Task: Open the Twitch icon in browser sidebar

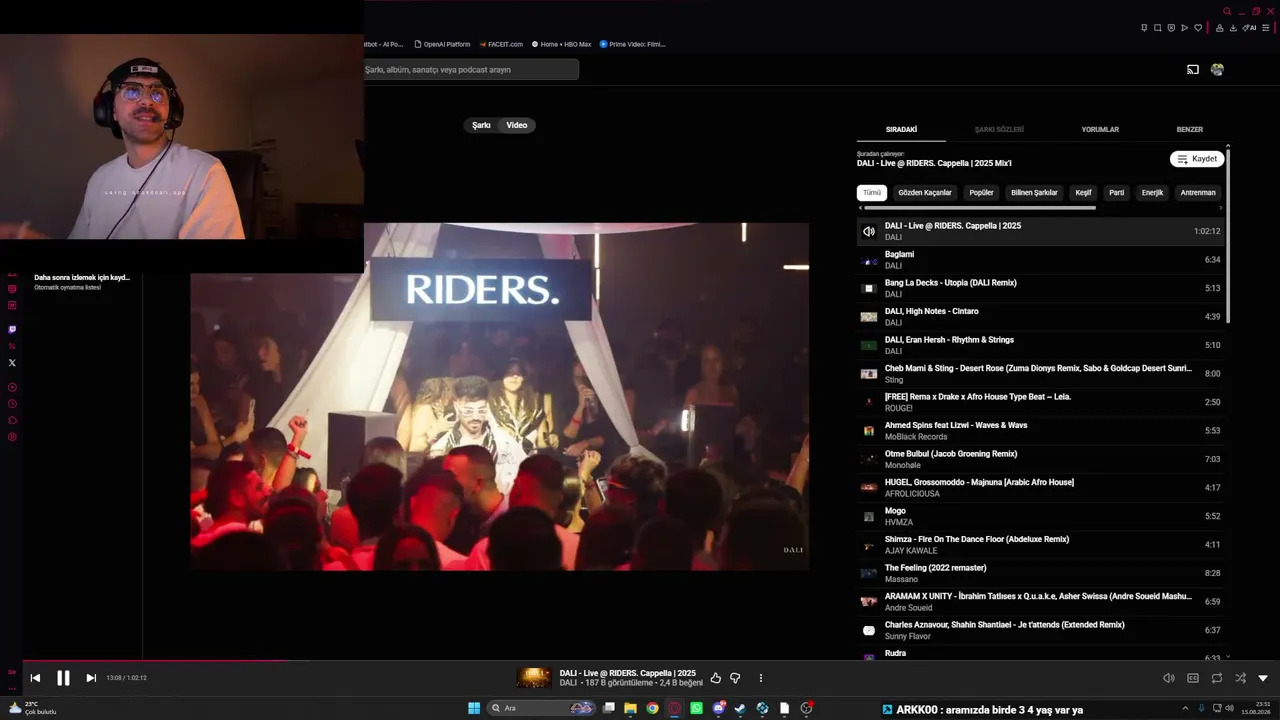Action: click(x=12, y=329)
